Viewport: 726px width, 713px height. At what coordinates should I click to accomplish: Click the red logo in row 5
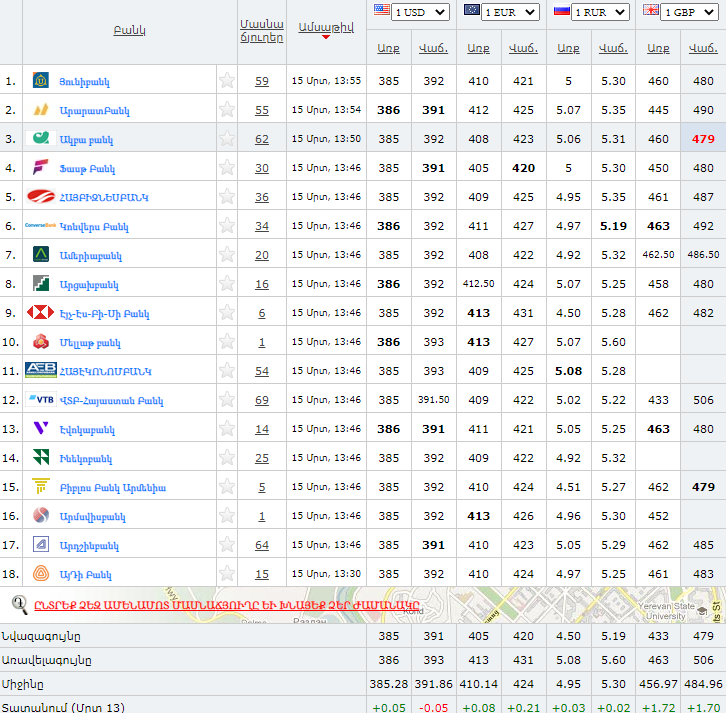click(x=41, y=196)
